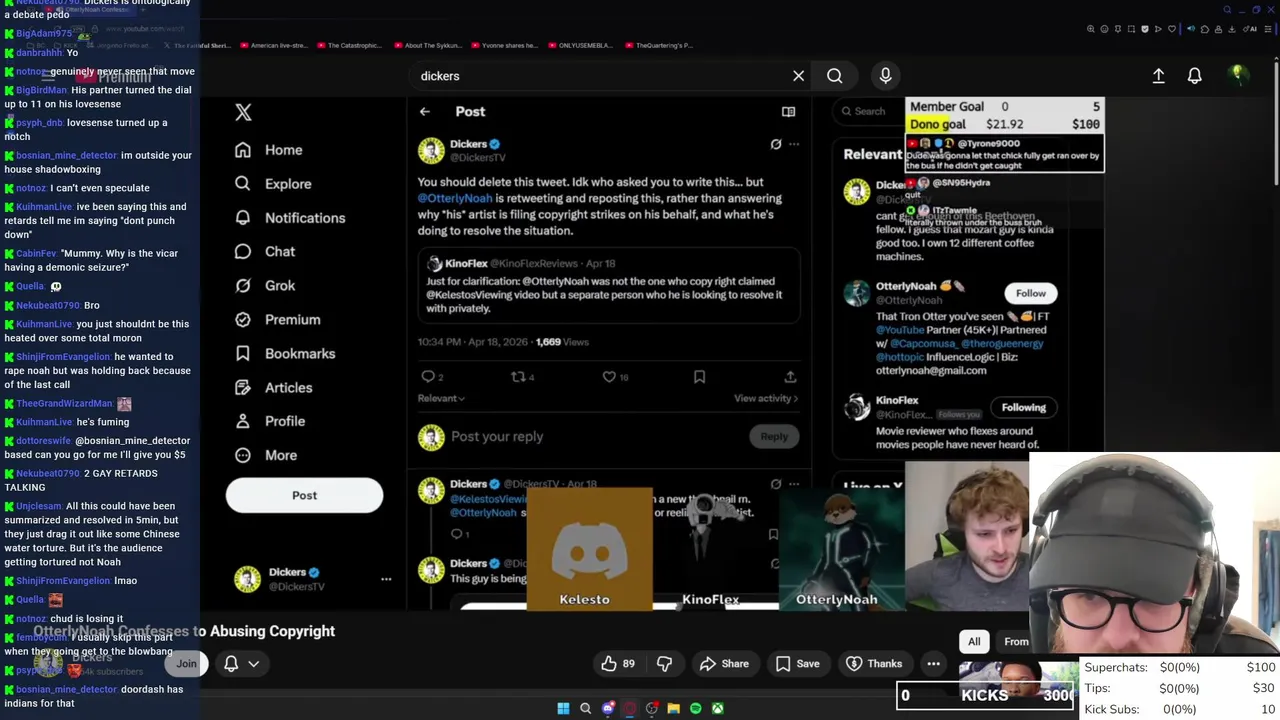
Task: Click the white Post button in sidebar
Action: [x=304, y=495]
